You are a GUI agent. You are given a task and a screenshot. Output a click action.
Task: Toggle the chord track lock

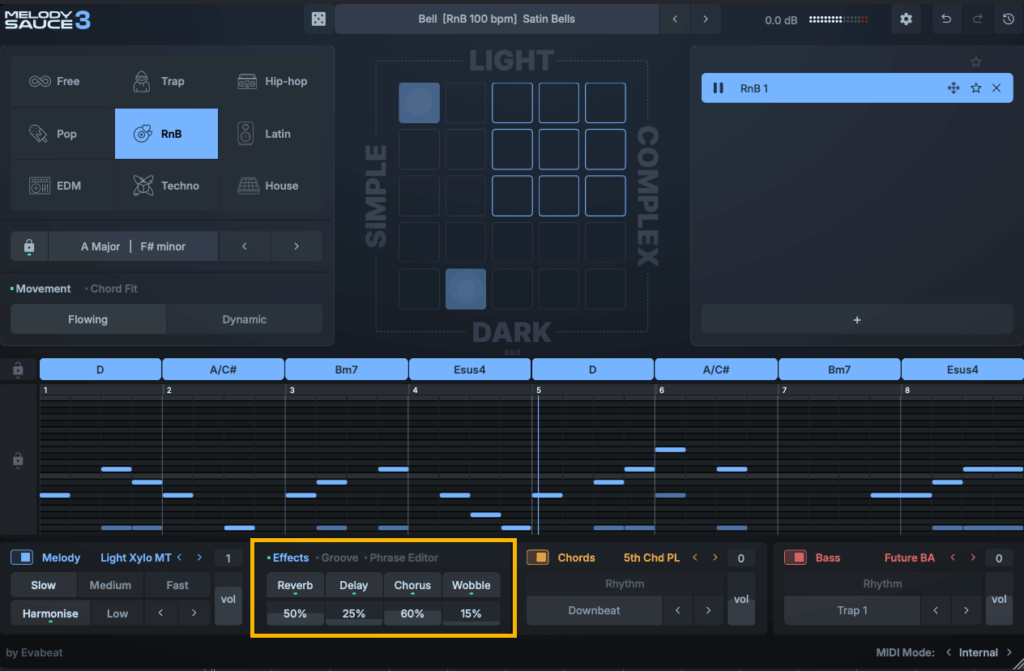[18, 370]
